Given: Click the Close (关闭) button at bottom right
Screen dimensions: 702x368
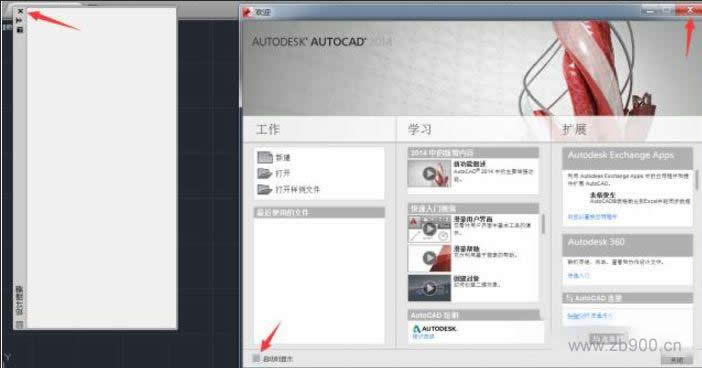Looking at the screenshot, I should [676, 359].
